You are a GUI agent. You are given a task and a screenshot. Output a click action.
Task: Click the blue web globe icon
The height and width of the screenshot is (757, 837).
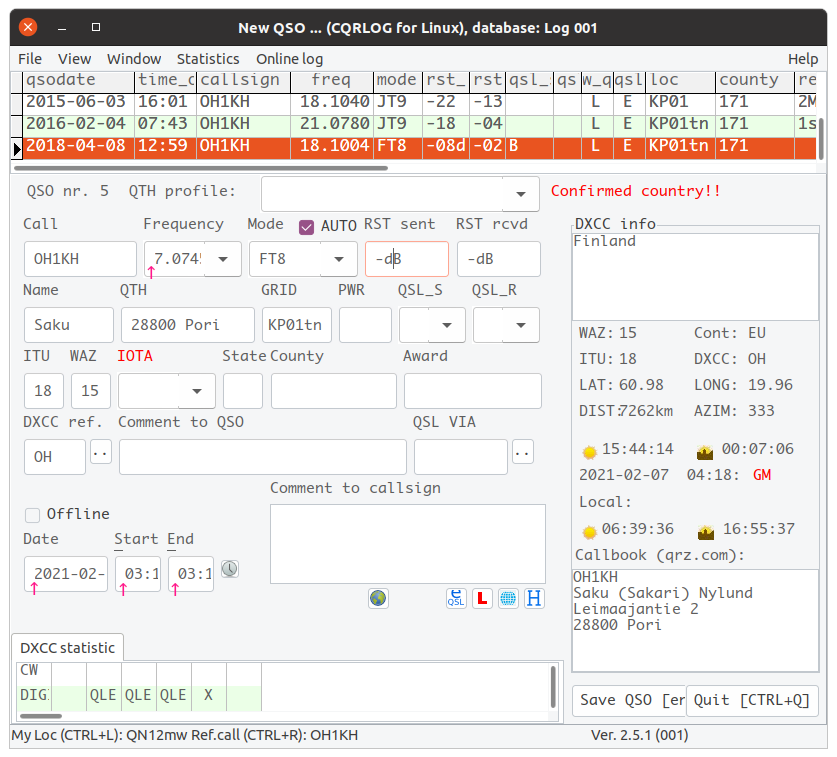point(508,598)
